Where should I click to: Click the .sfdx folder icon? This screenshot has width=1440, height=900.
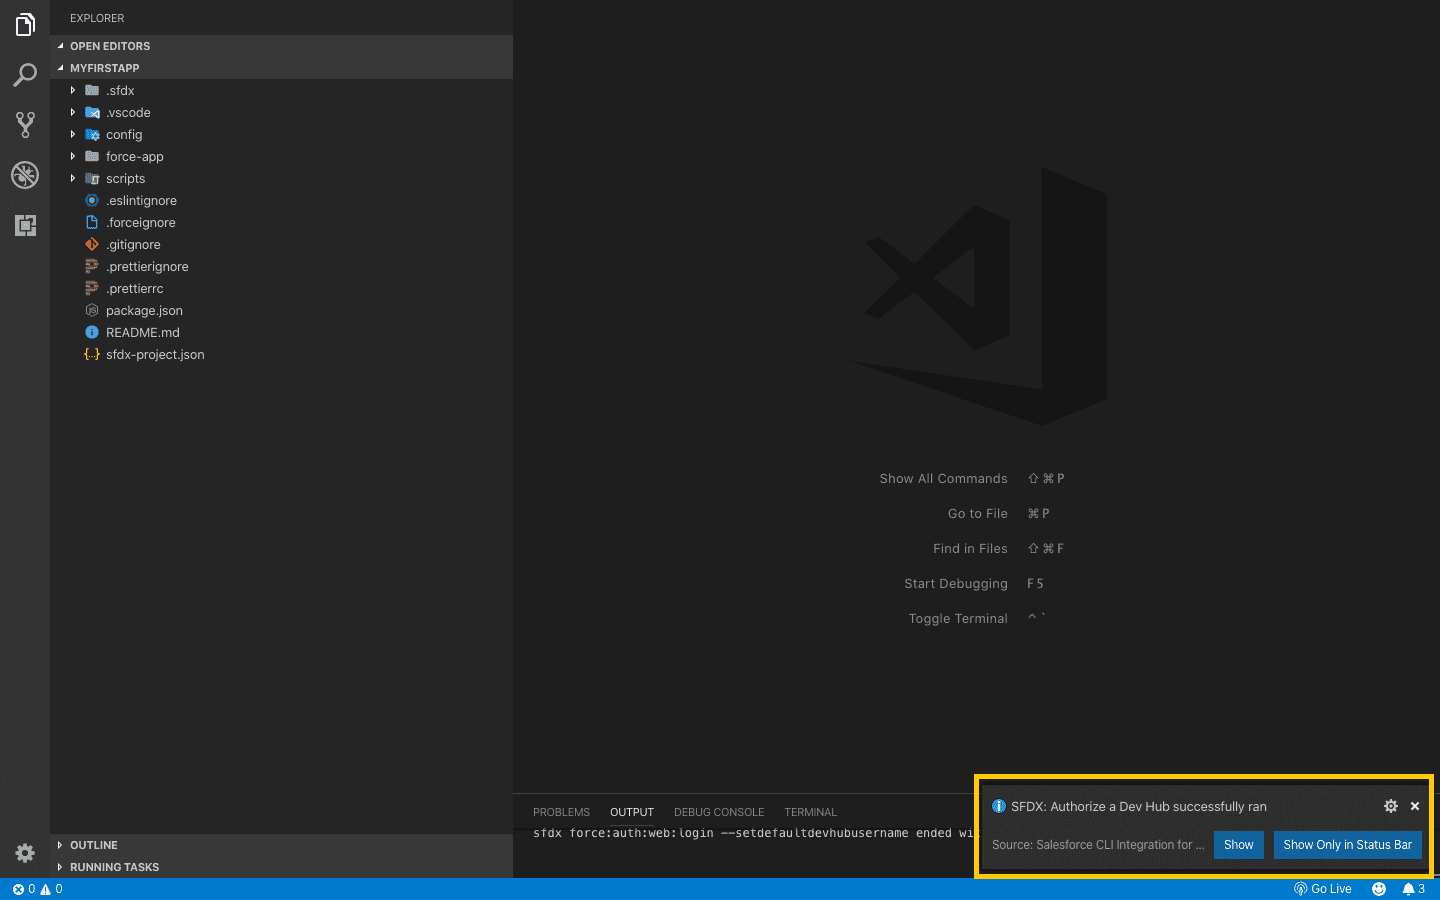[92, 90]
